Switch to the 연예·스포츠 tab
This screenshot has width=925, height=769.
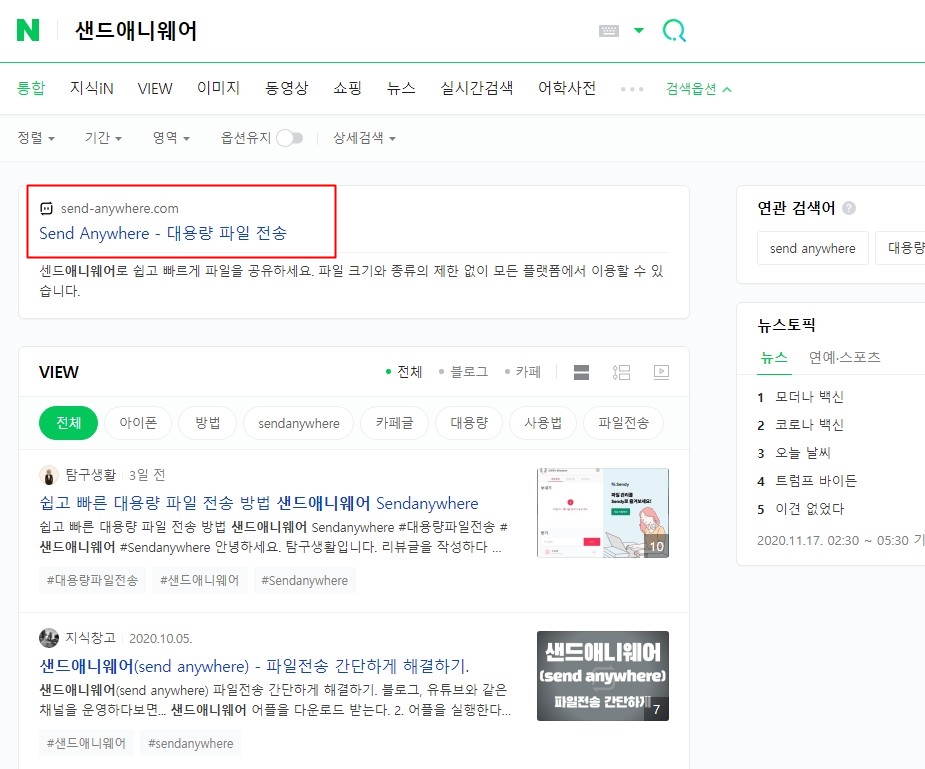[844, 357]
